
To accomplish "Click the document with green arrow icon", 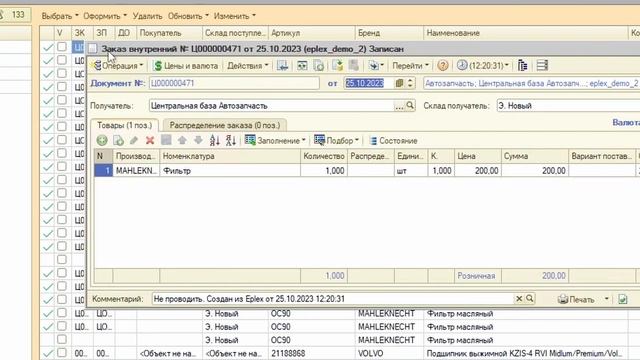I will 338,66.
